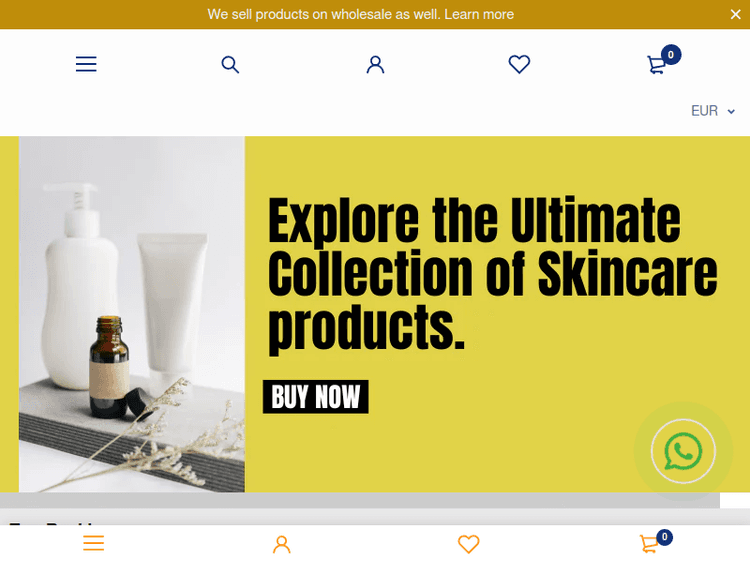This screenshot has width=750, height=563.
Task: Click the Explore the Ultimate Collection headline
Action: 493,274
